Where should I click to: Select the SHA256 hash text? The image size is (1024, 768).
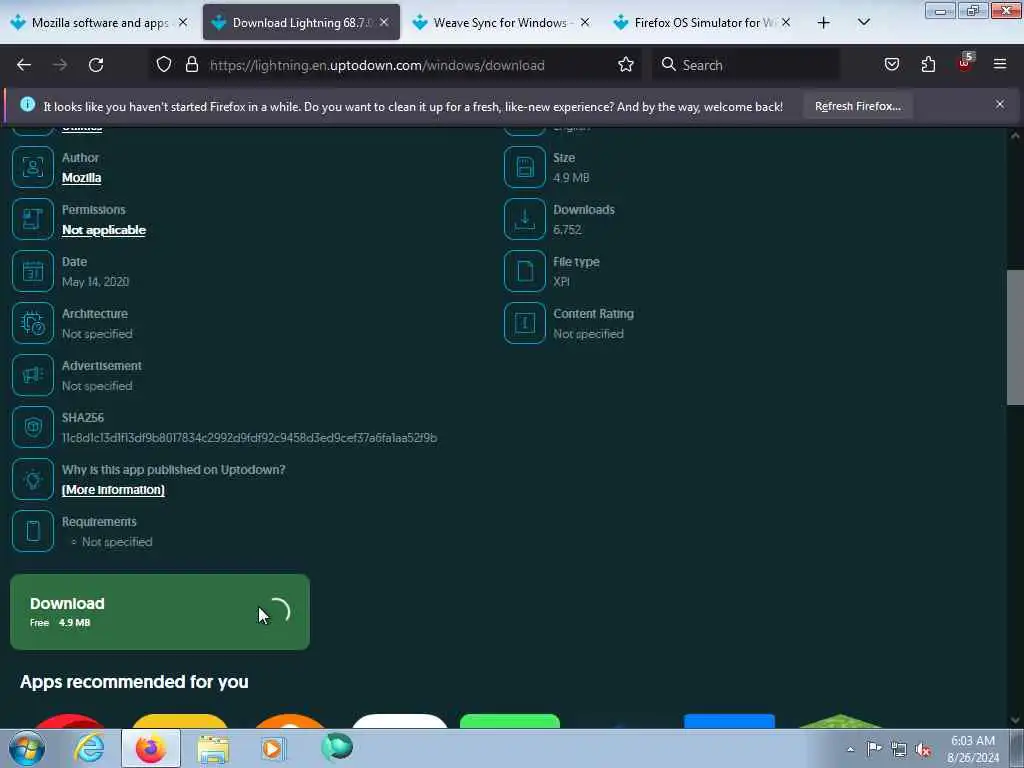[x=249, y=438]
